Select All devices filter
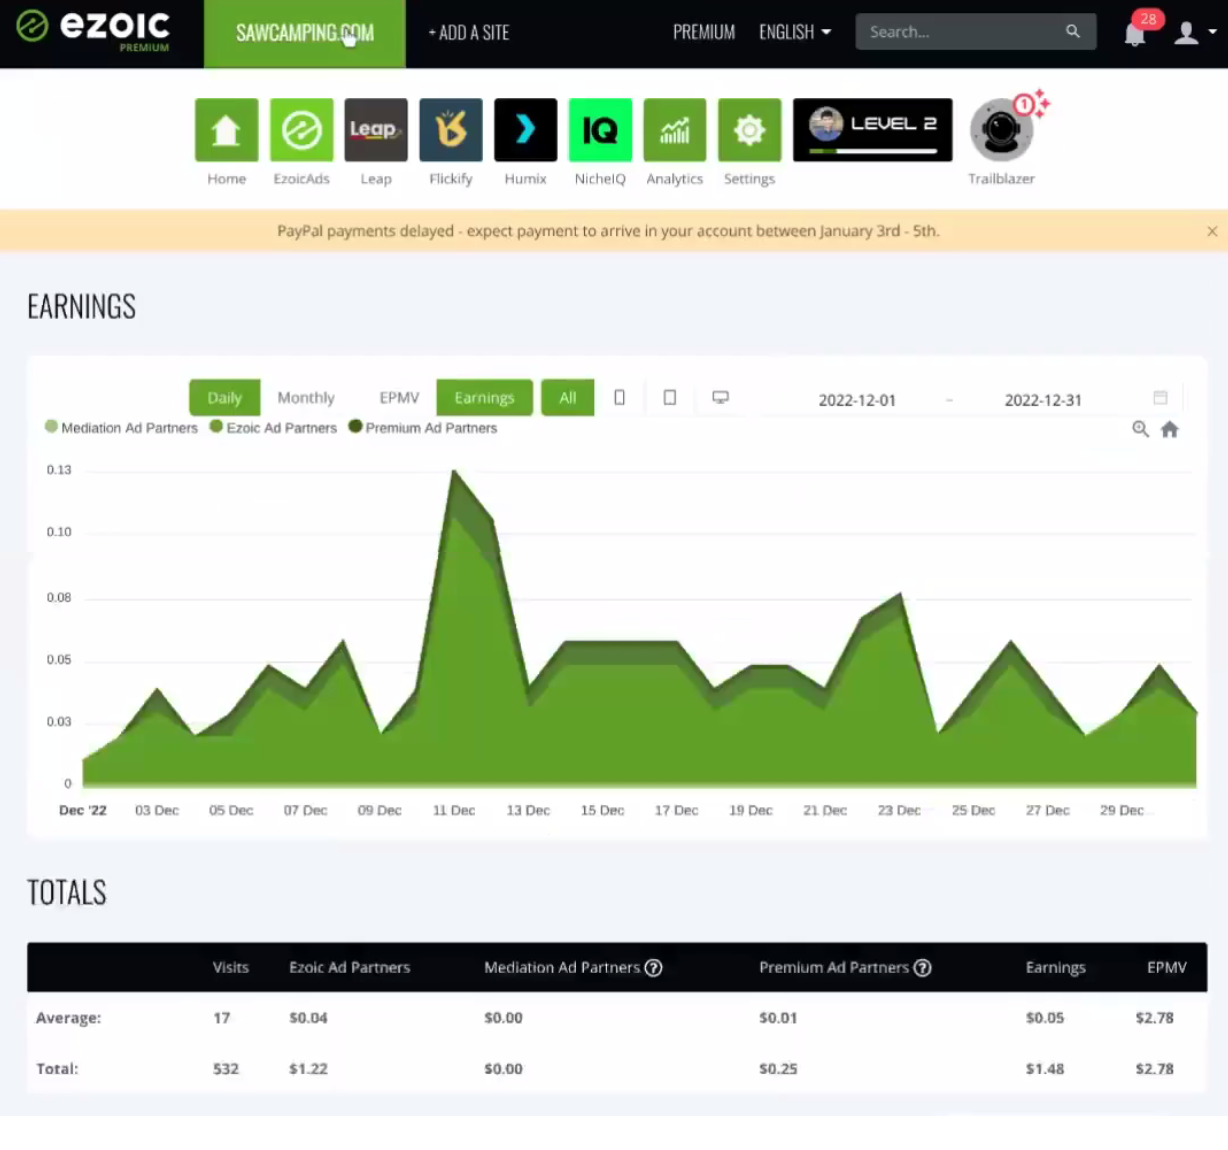This screenshot has width=1228, height=1150. pos(568,397)
